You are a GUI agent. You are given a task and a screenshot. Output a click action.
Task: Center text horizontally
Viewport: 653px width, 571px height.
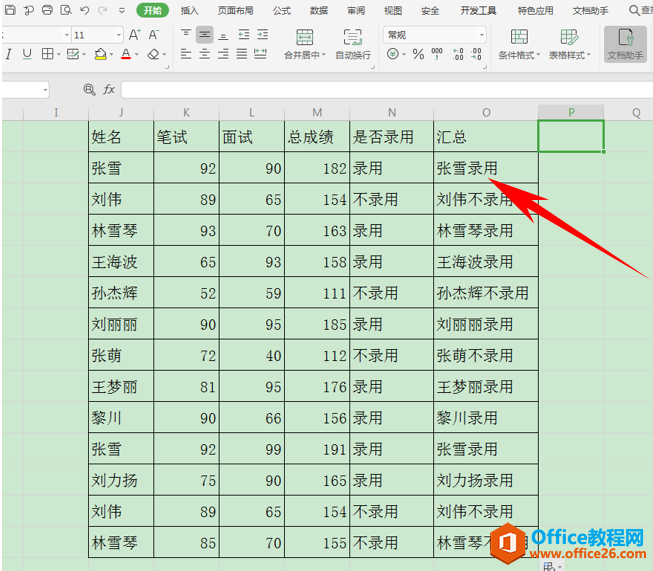click(x=204, y=54)
